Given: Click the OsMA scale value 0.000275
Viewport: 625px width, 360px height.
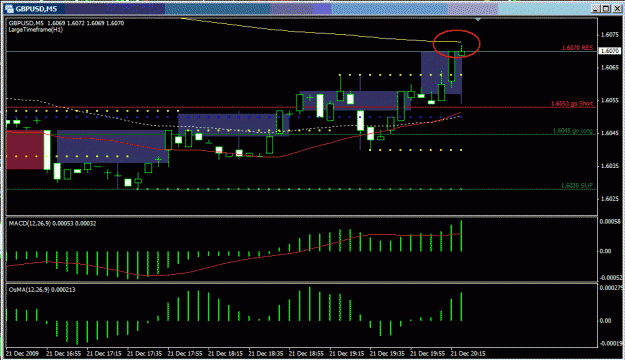Looking at the screenshot, I should [x=611, y=287].
